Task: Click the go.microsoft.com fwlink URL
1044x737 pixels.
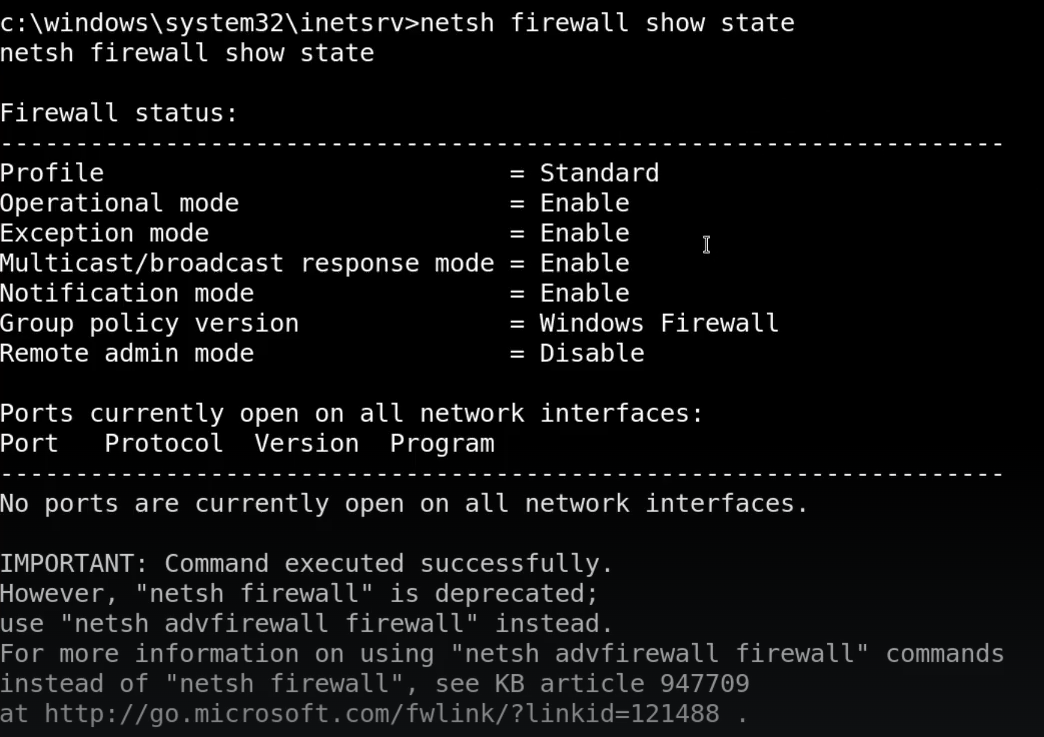Action: 381,714
